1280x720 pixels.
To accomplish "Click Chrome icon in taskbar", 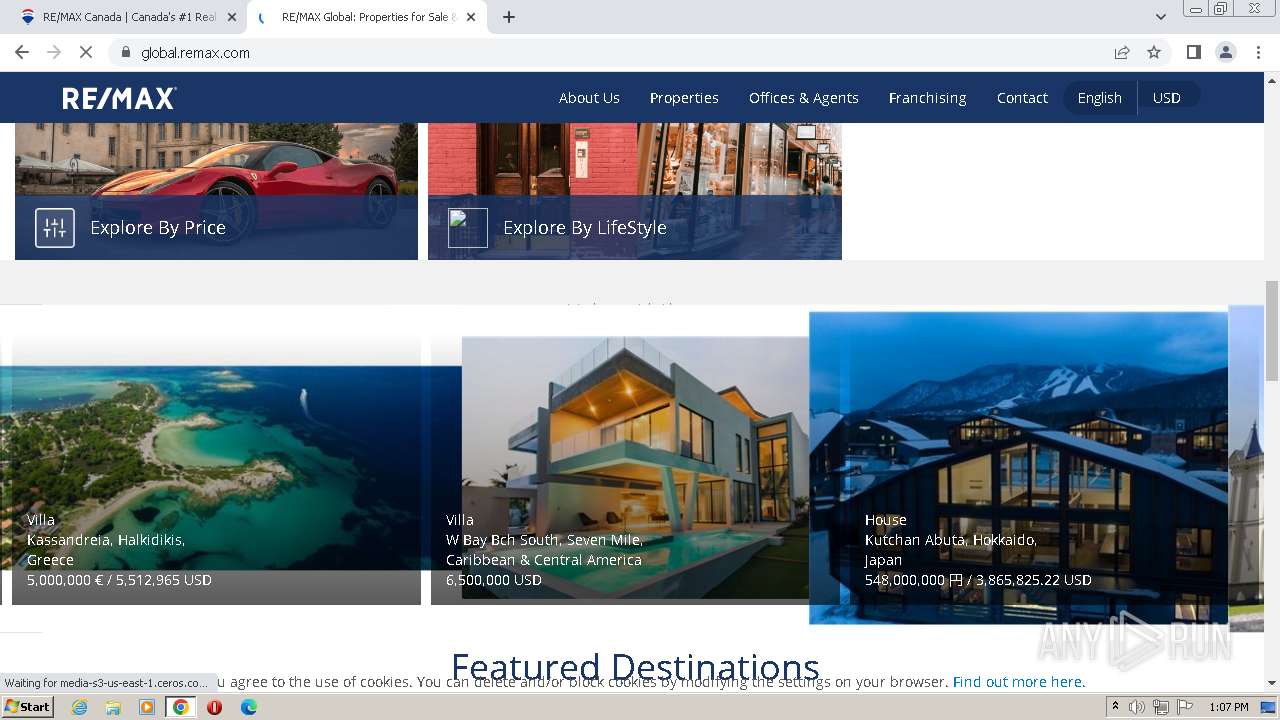I will (181, 707).
